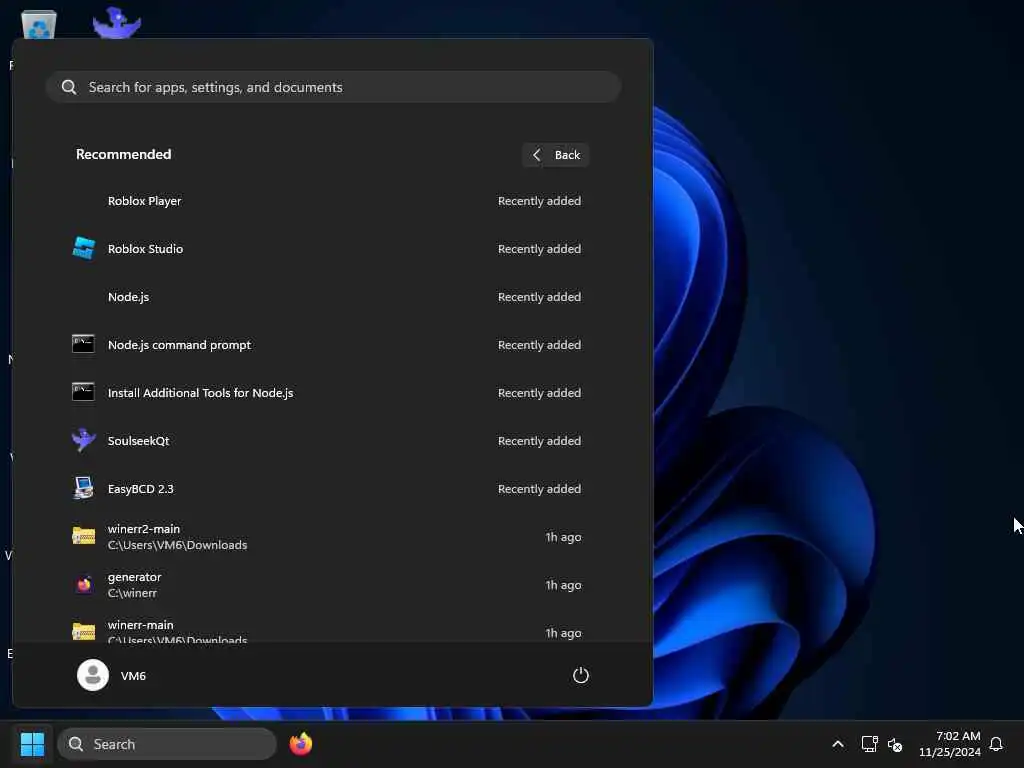Launch Node.js command prompt icon
Viewport: 1024px width, 768px height.
(x=83, y=344)
